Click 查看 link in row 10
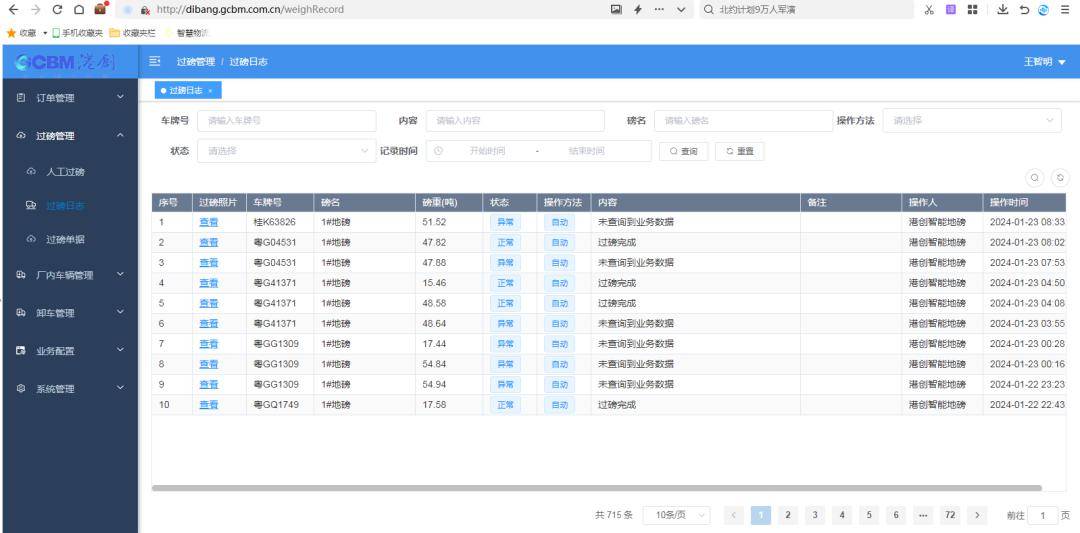The height and width of the screenshot is (533, 1080). pyautogui.click(x=209, y=405)
